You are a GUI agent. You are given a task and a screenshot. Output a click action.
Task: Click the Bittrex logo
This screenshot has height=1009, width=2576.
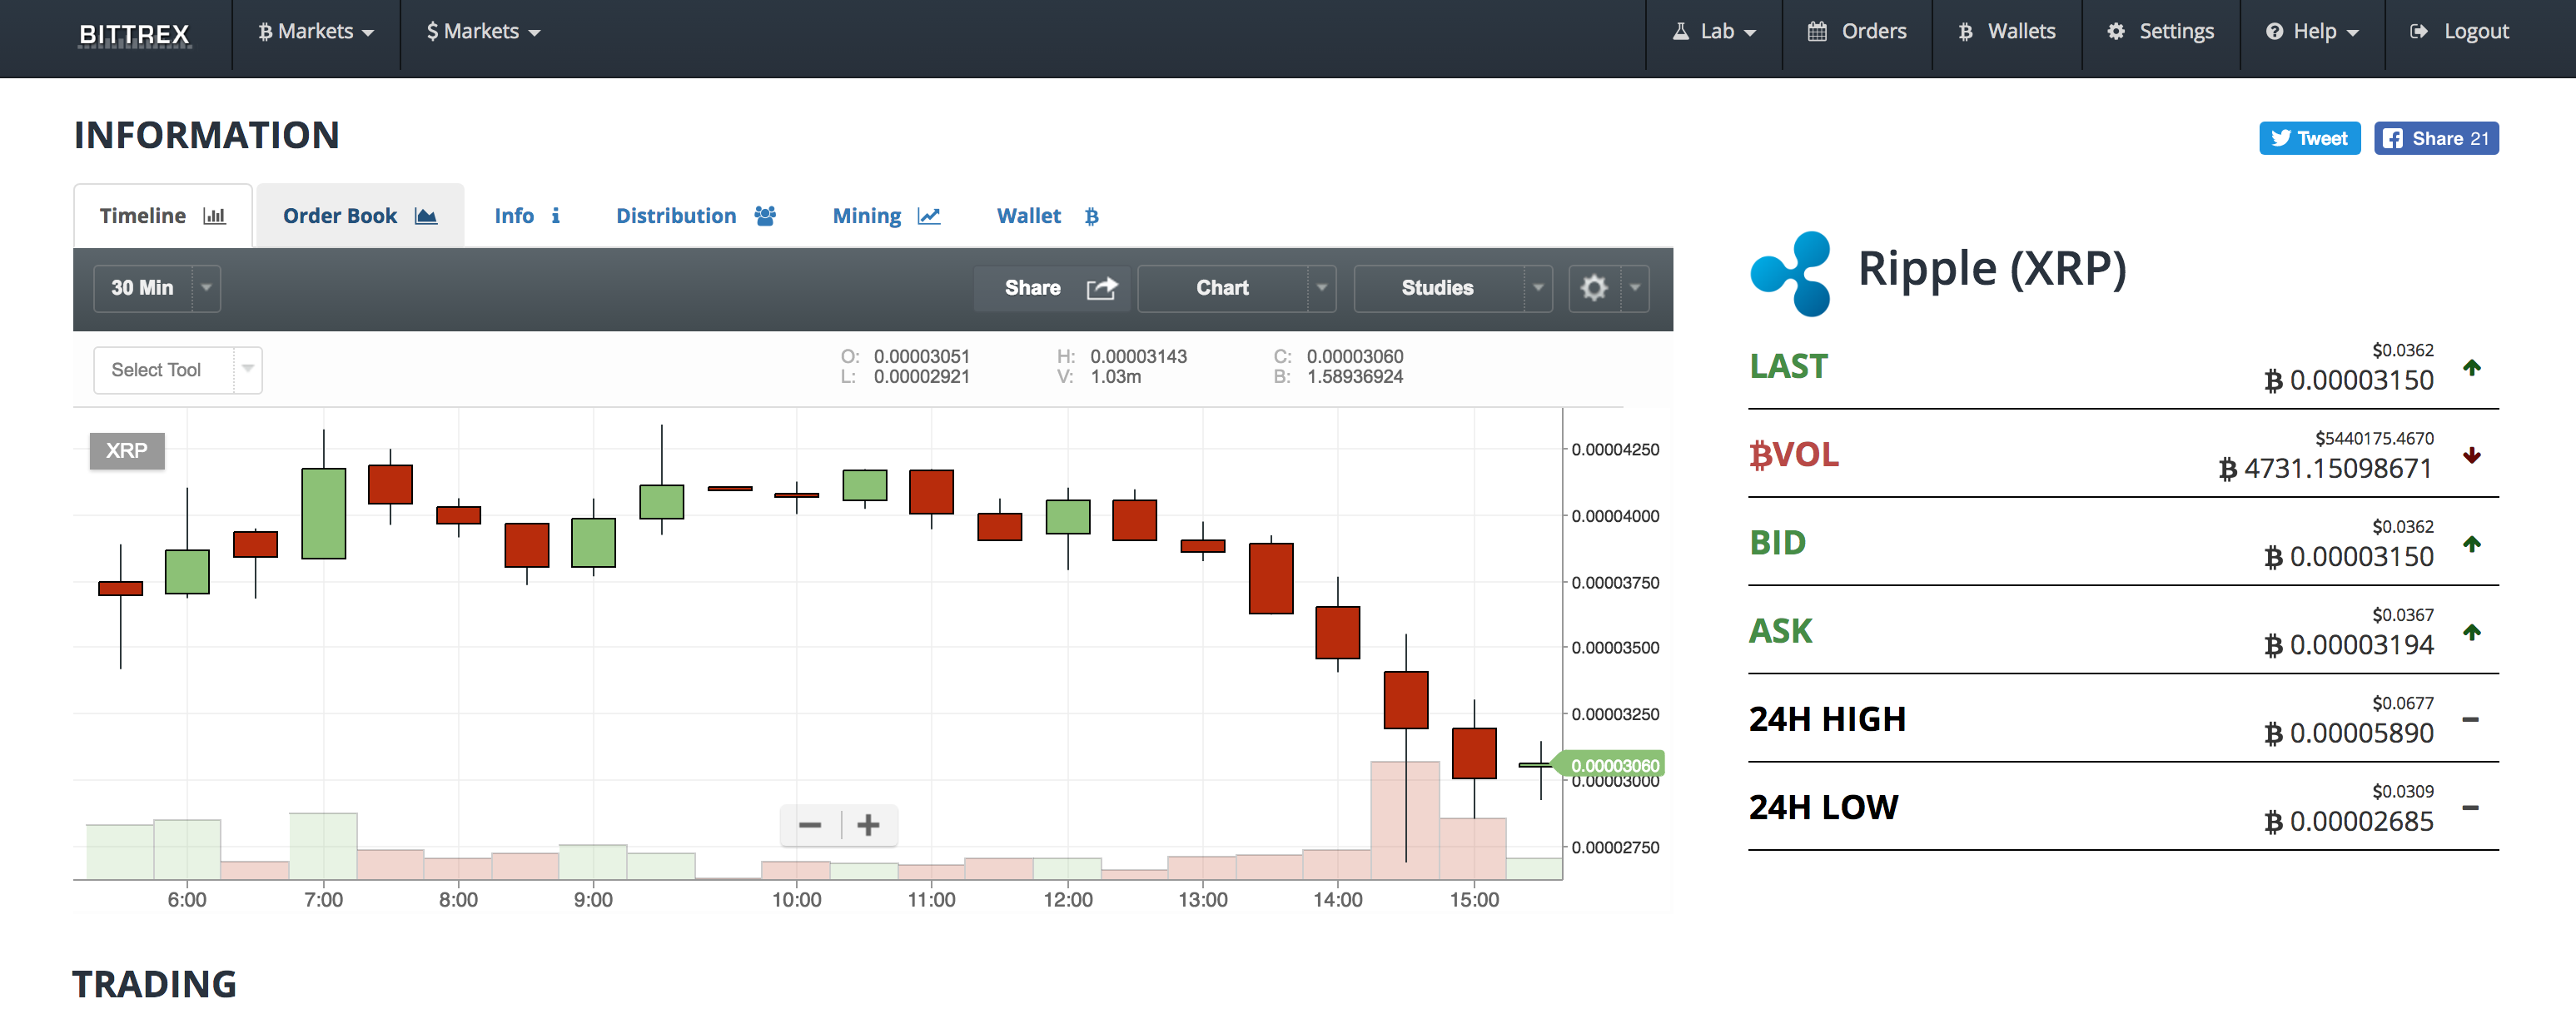(x=134, y=34)
